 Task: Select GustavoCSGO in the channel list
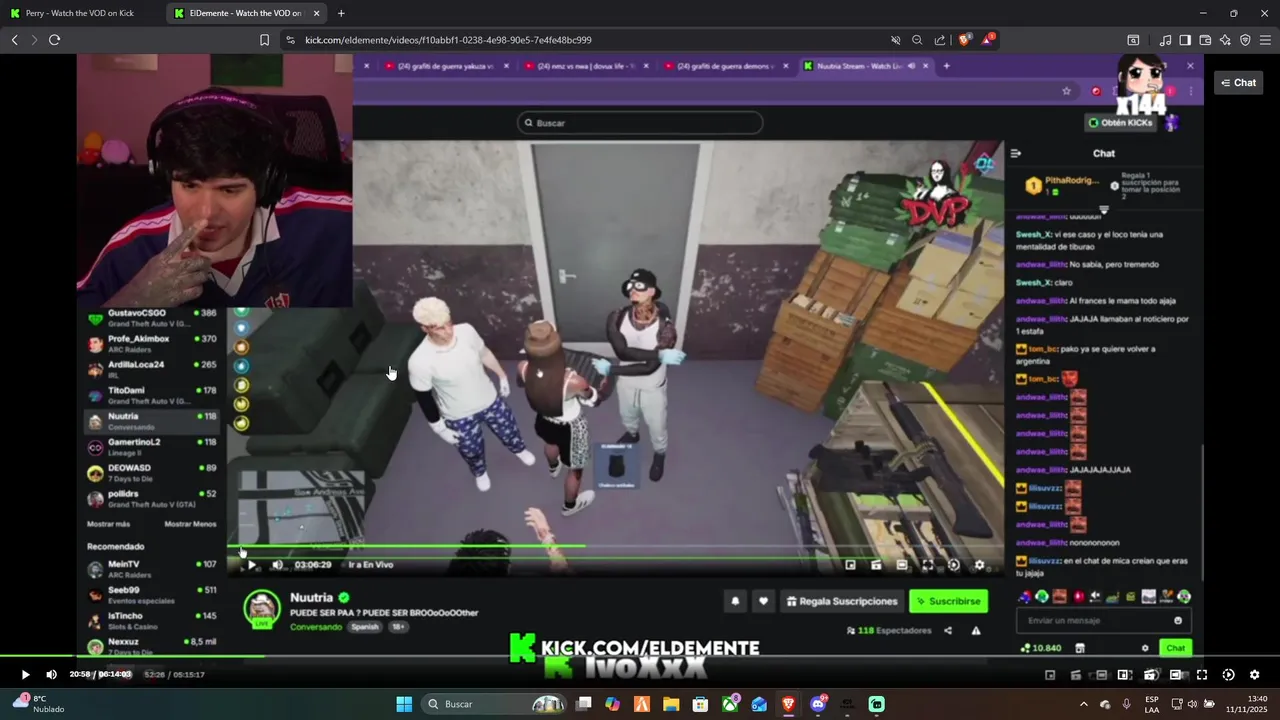pos(153,318)
